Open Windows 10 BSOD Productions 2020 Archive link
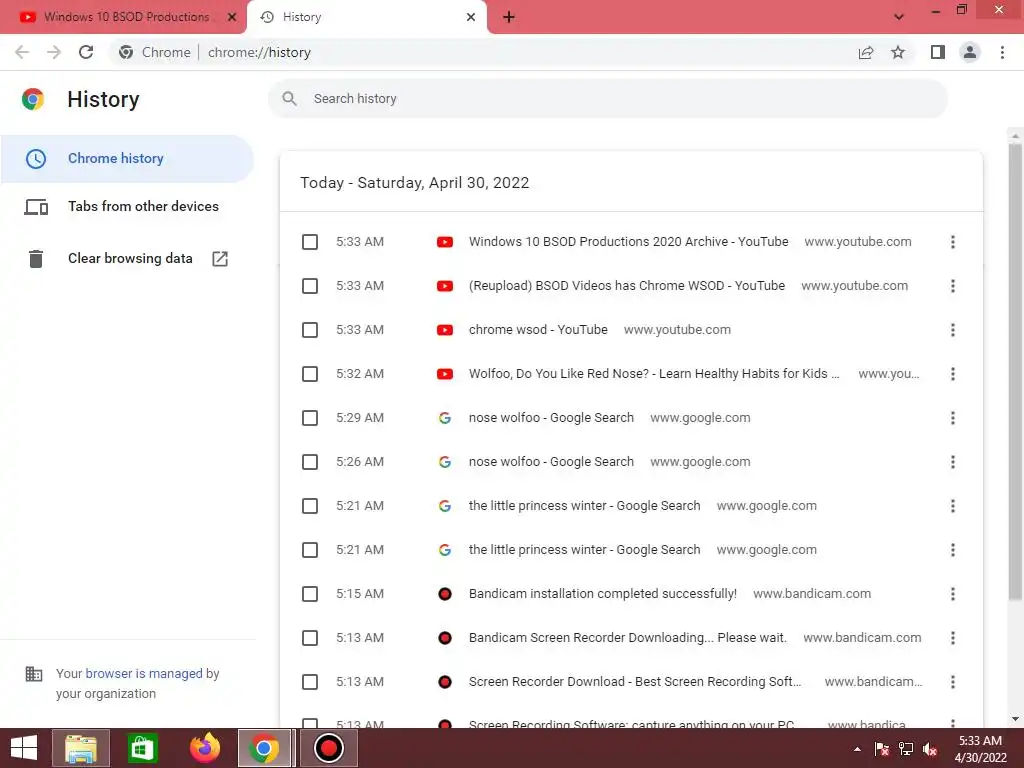 (x=628, y=242)
